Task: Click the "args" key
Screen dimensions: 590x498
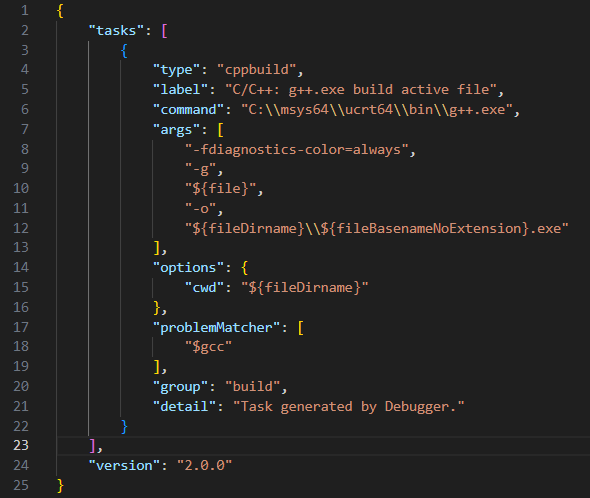Action: click(176, 130)
